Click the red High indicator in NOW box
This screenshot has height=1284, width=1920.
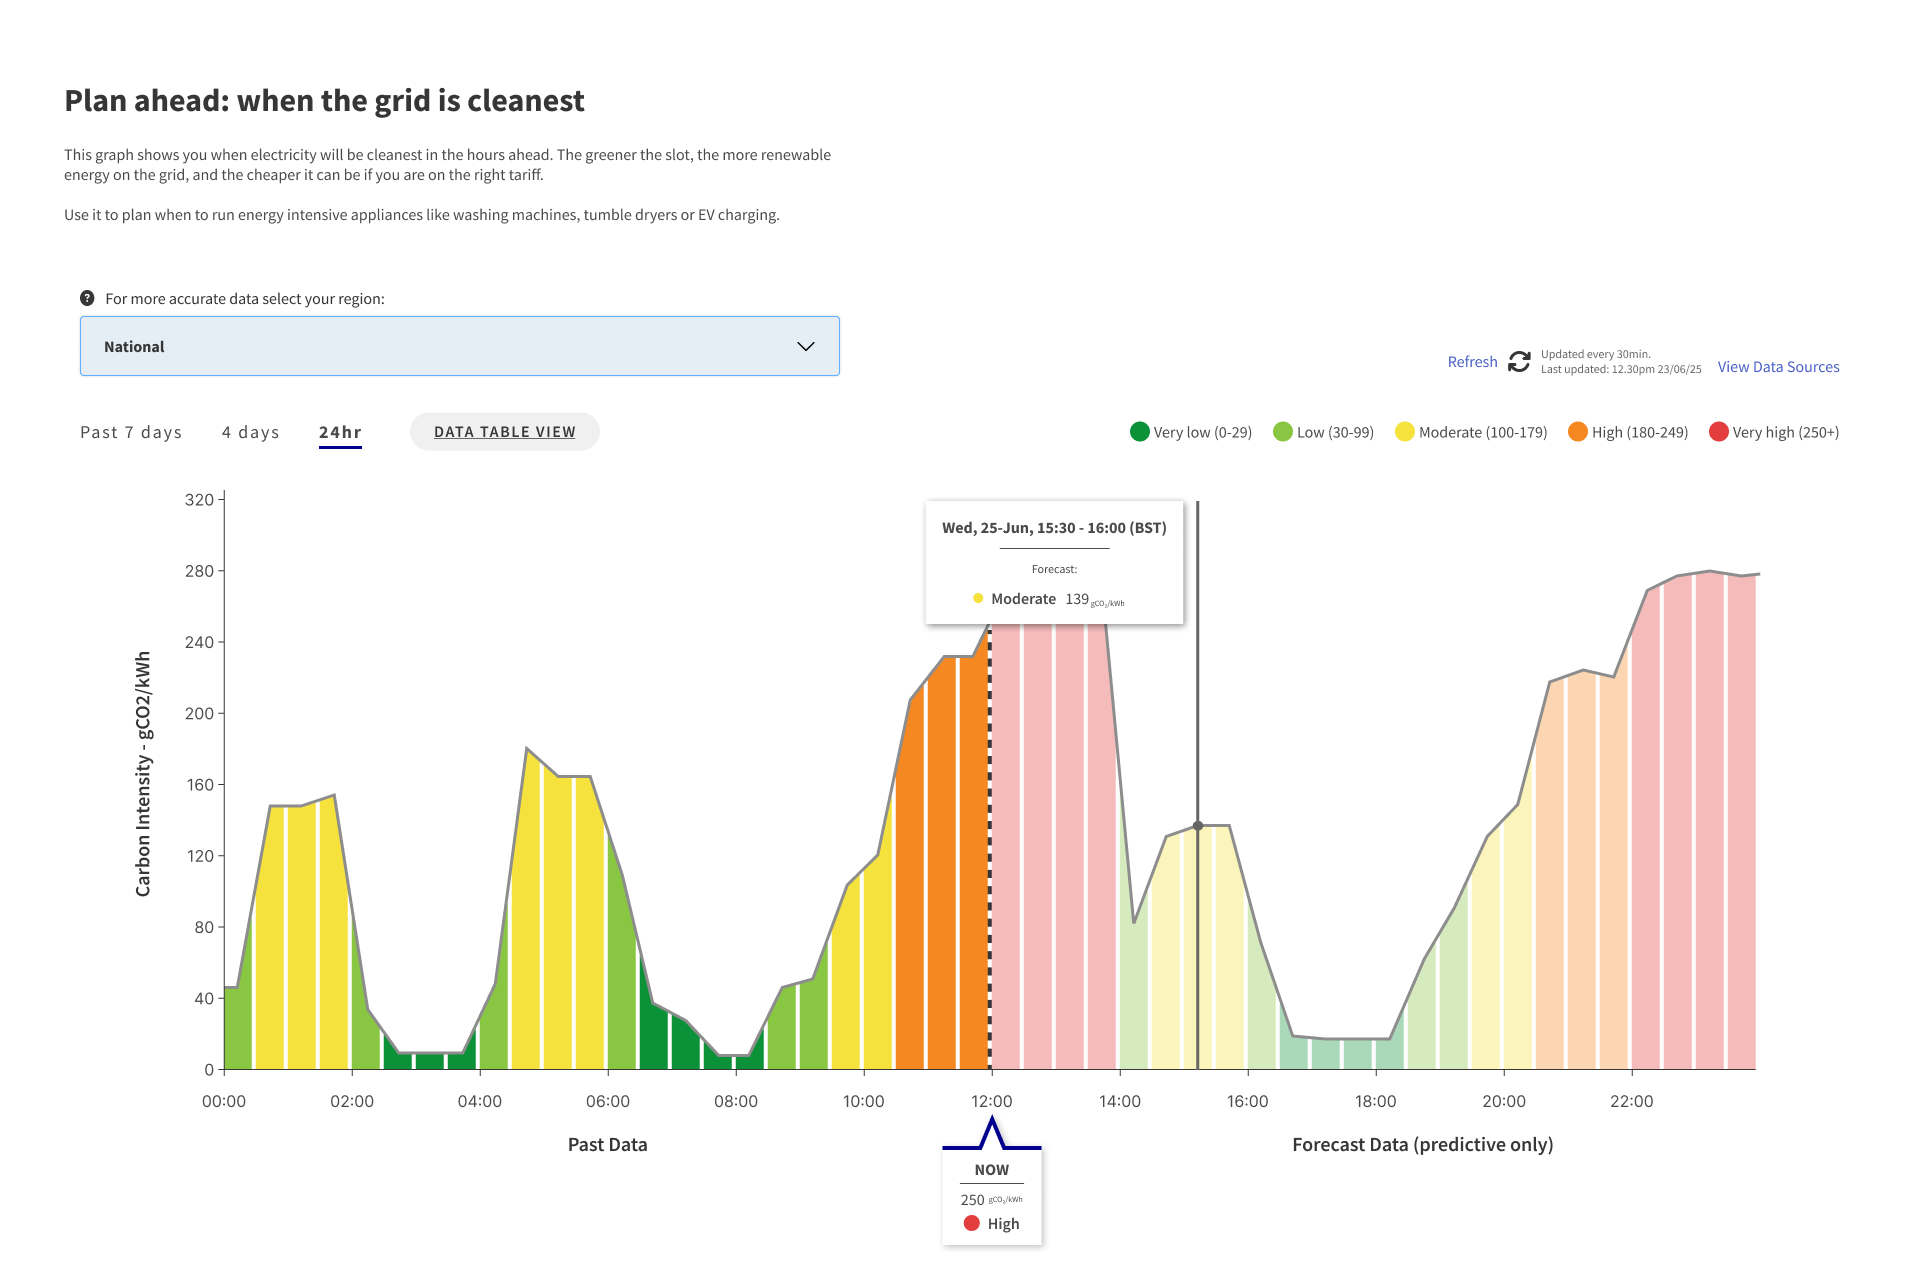tap(971, 1223)
